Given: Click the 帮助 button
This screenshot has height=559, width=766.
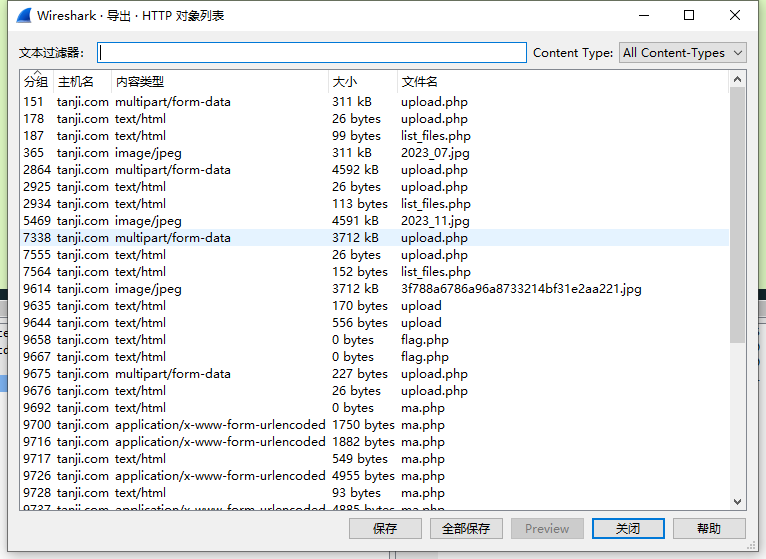Looking at the screenshot, I should pyautogui.click(x=709, y=528).
